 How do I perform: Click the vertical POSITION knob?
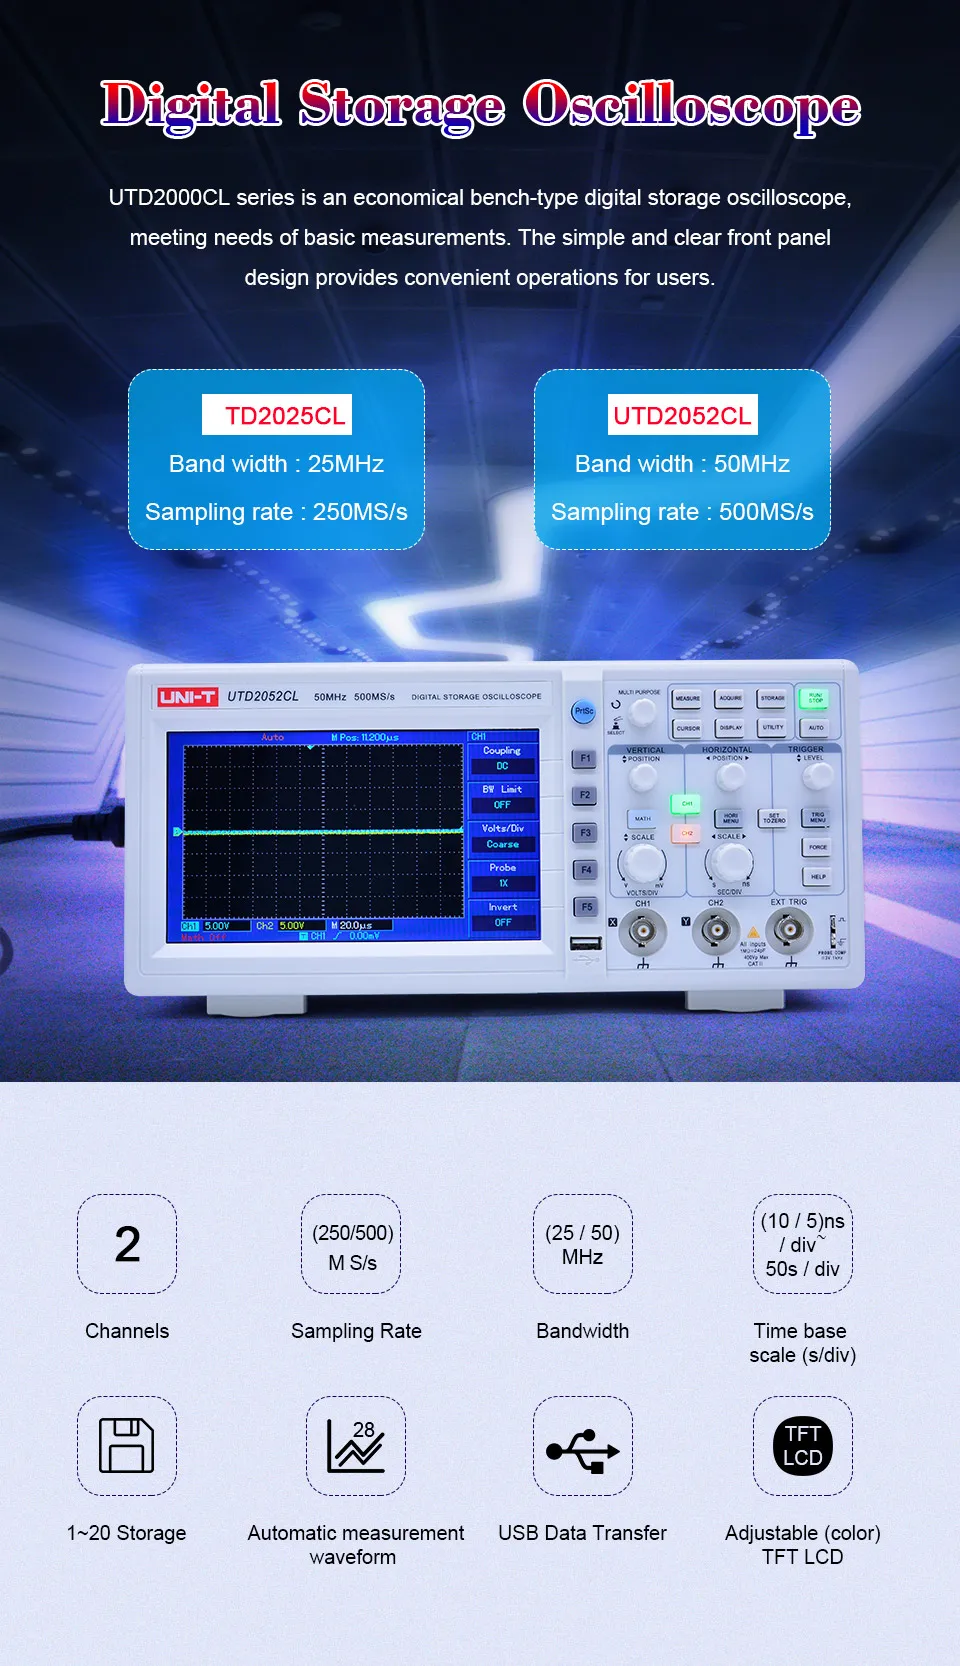coord(642,778)
